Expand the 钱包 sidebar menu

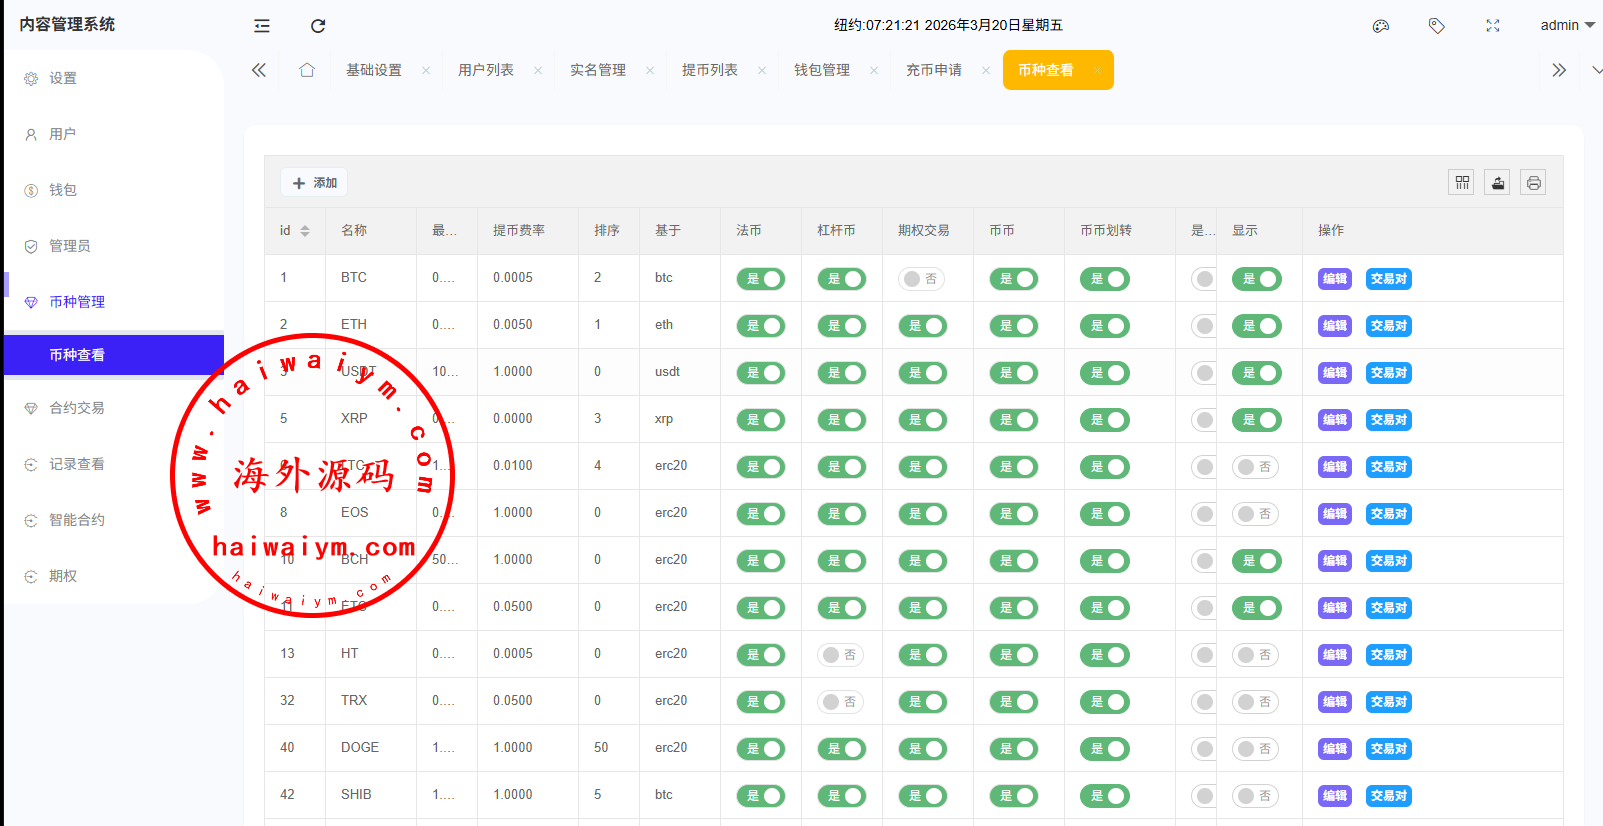pos(63,190)
